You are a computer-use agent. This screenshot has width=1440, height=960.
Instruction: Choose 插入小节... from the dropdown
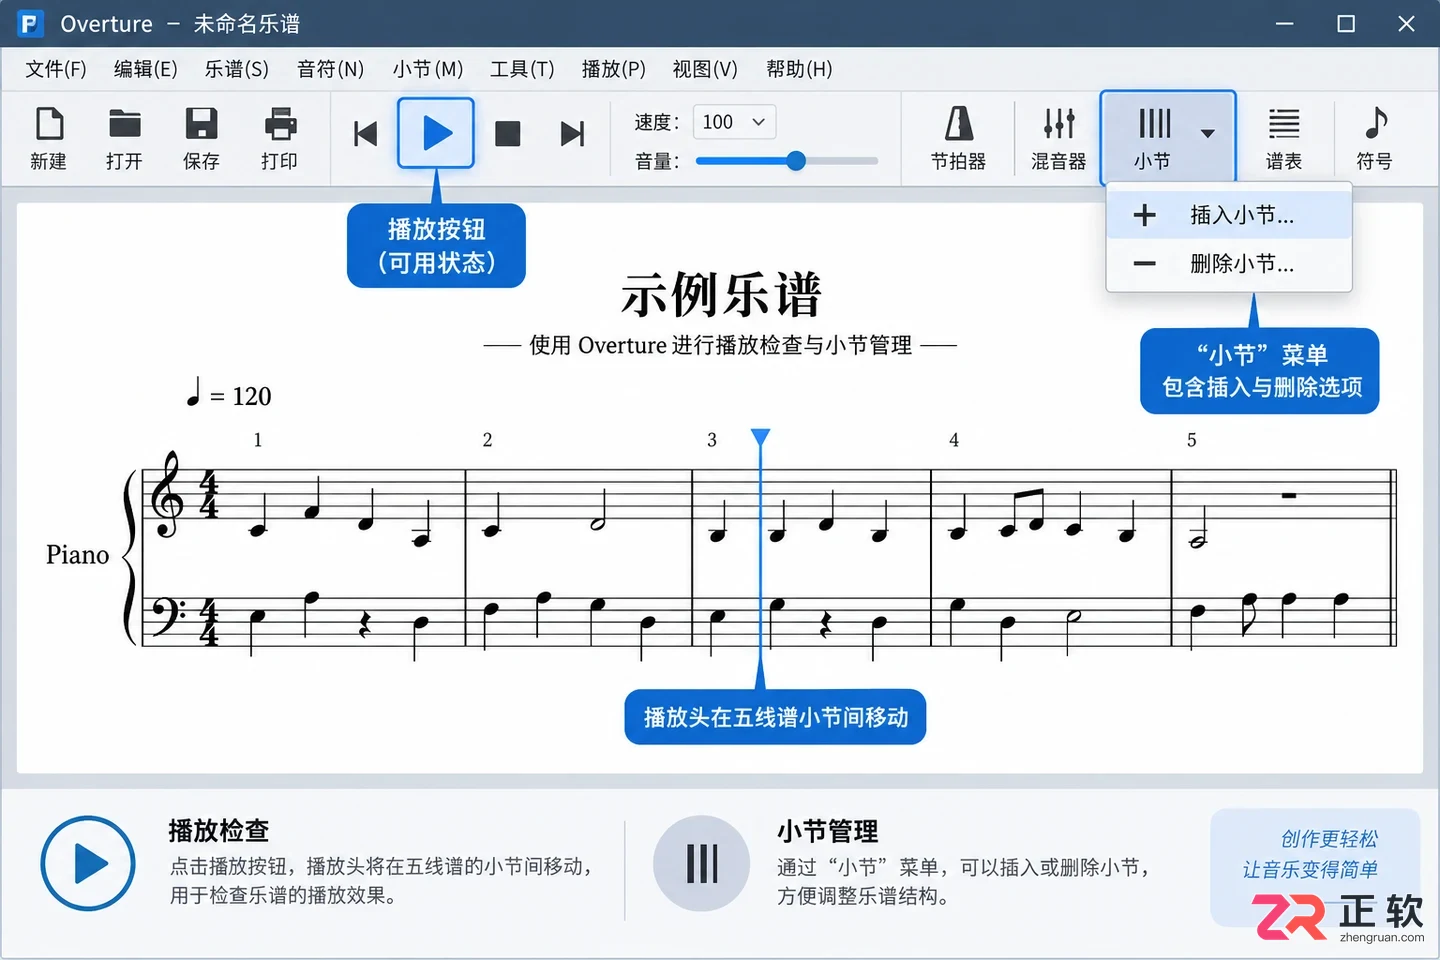1229,215
